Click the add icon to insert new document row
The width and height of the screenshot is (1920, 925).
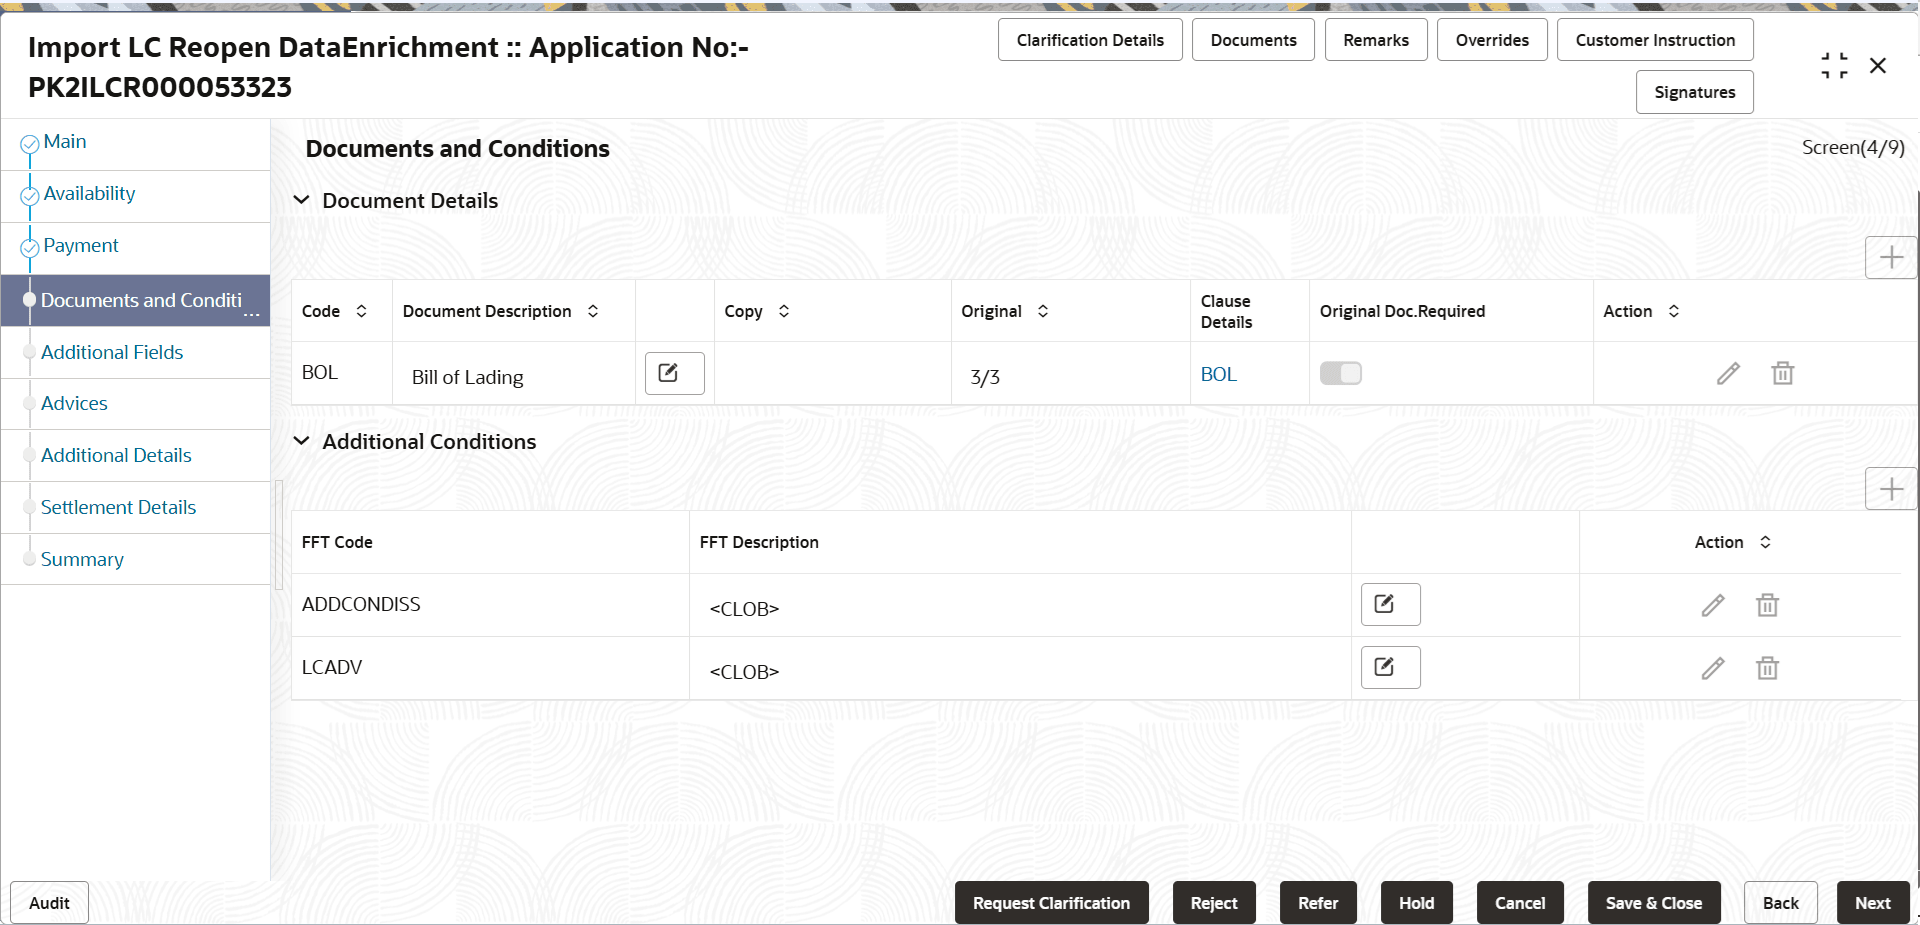[1892, 257]
